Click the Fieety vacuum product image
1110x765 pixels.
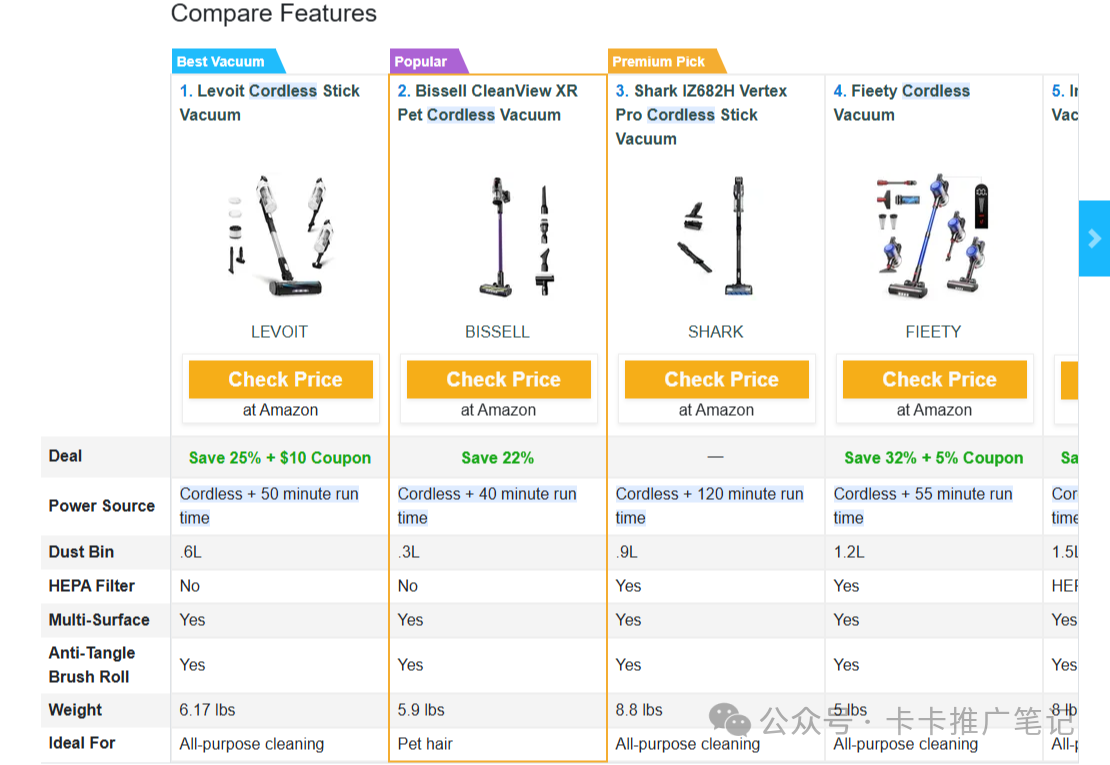933,236
